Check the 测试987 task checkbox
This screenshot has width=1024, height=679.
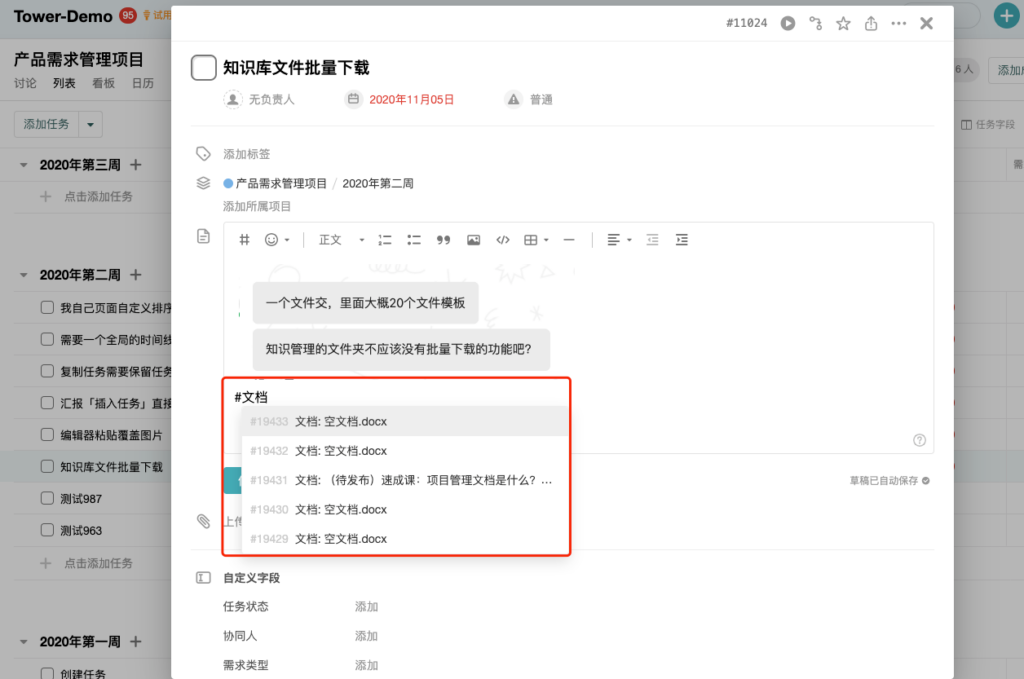(x=47, y=498)
